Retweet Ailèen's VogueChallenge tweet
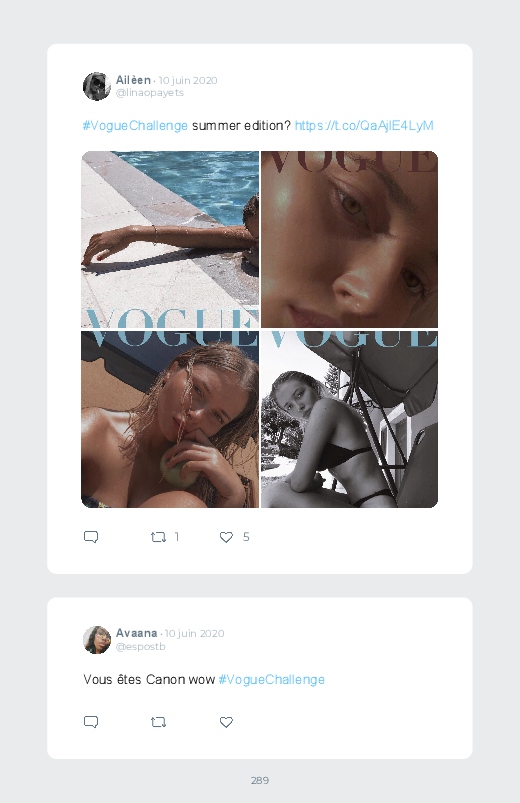 click(x=158, y=537)
